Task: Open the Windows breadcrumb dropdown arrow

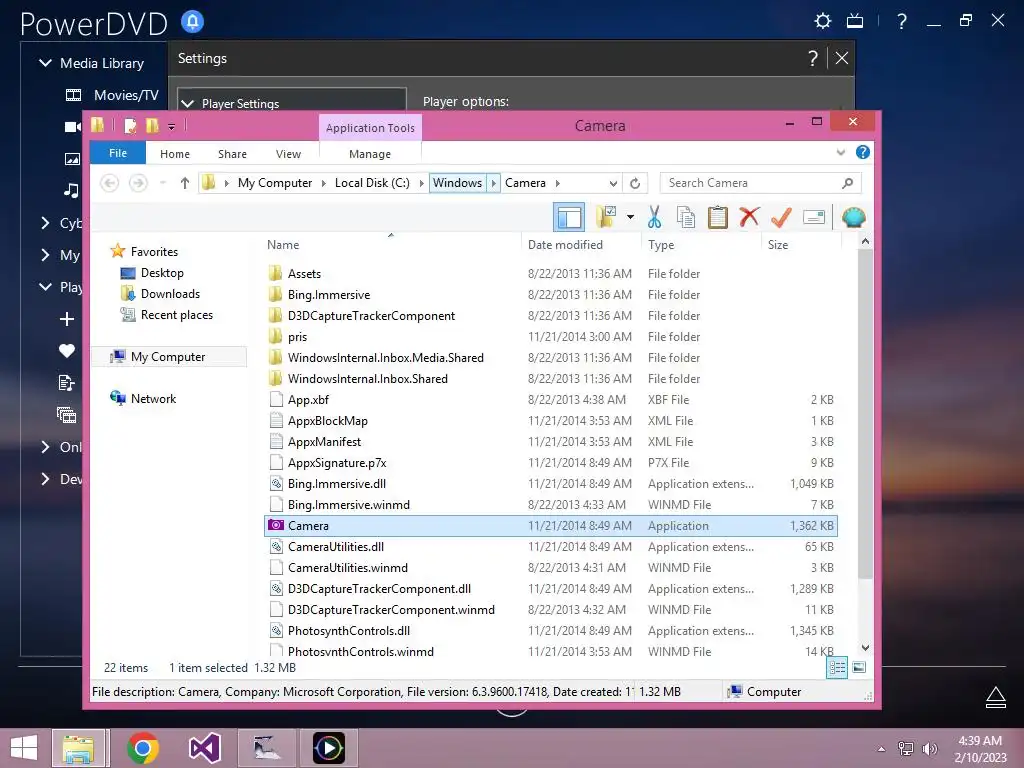Action: point(494,183)
